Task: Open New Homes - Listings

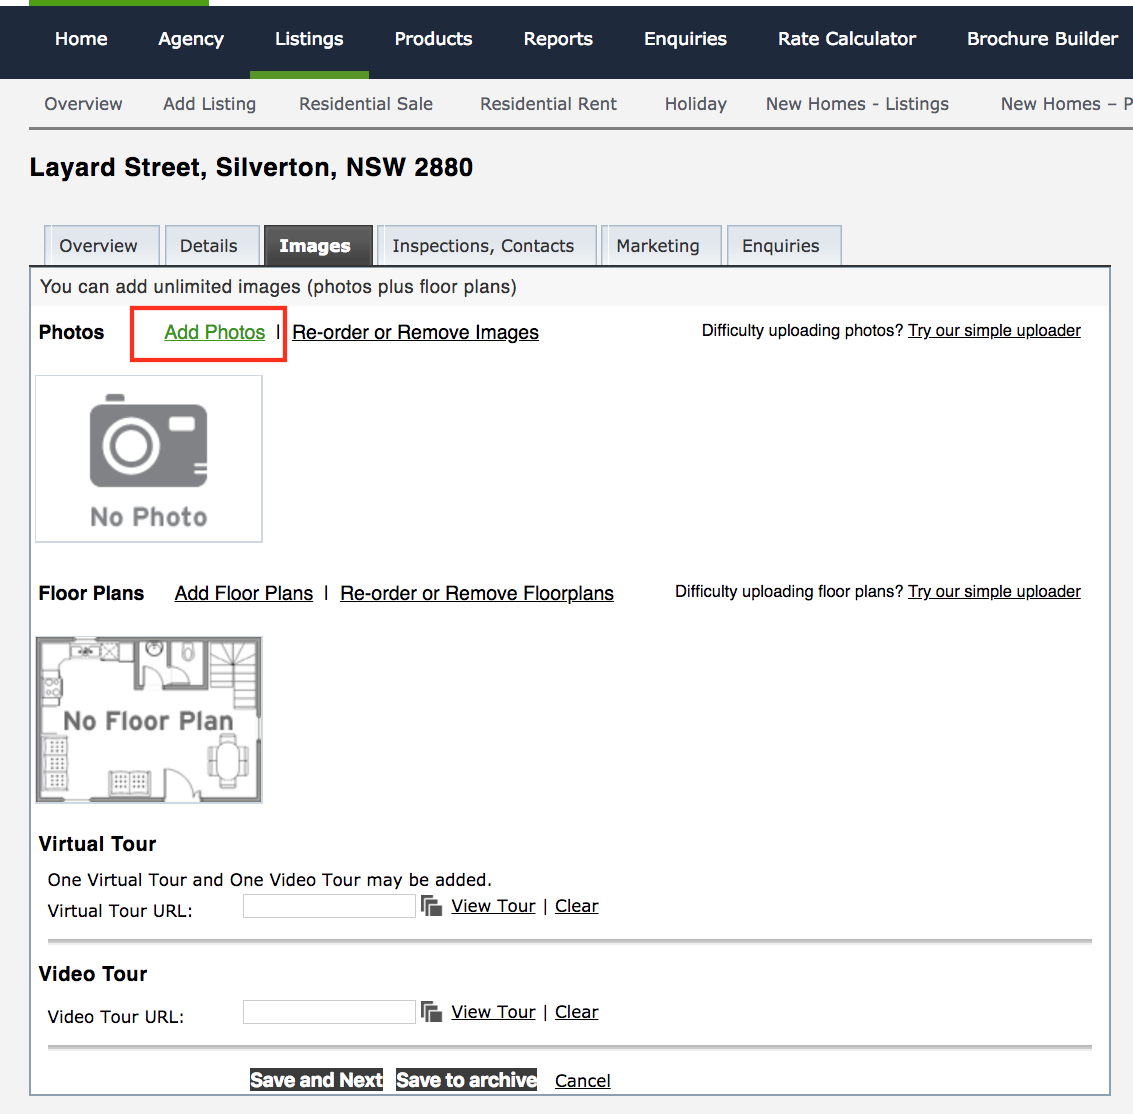Action: pos(857,104)
